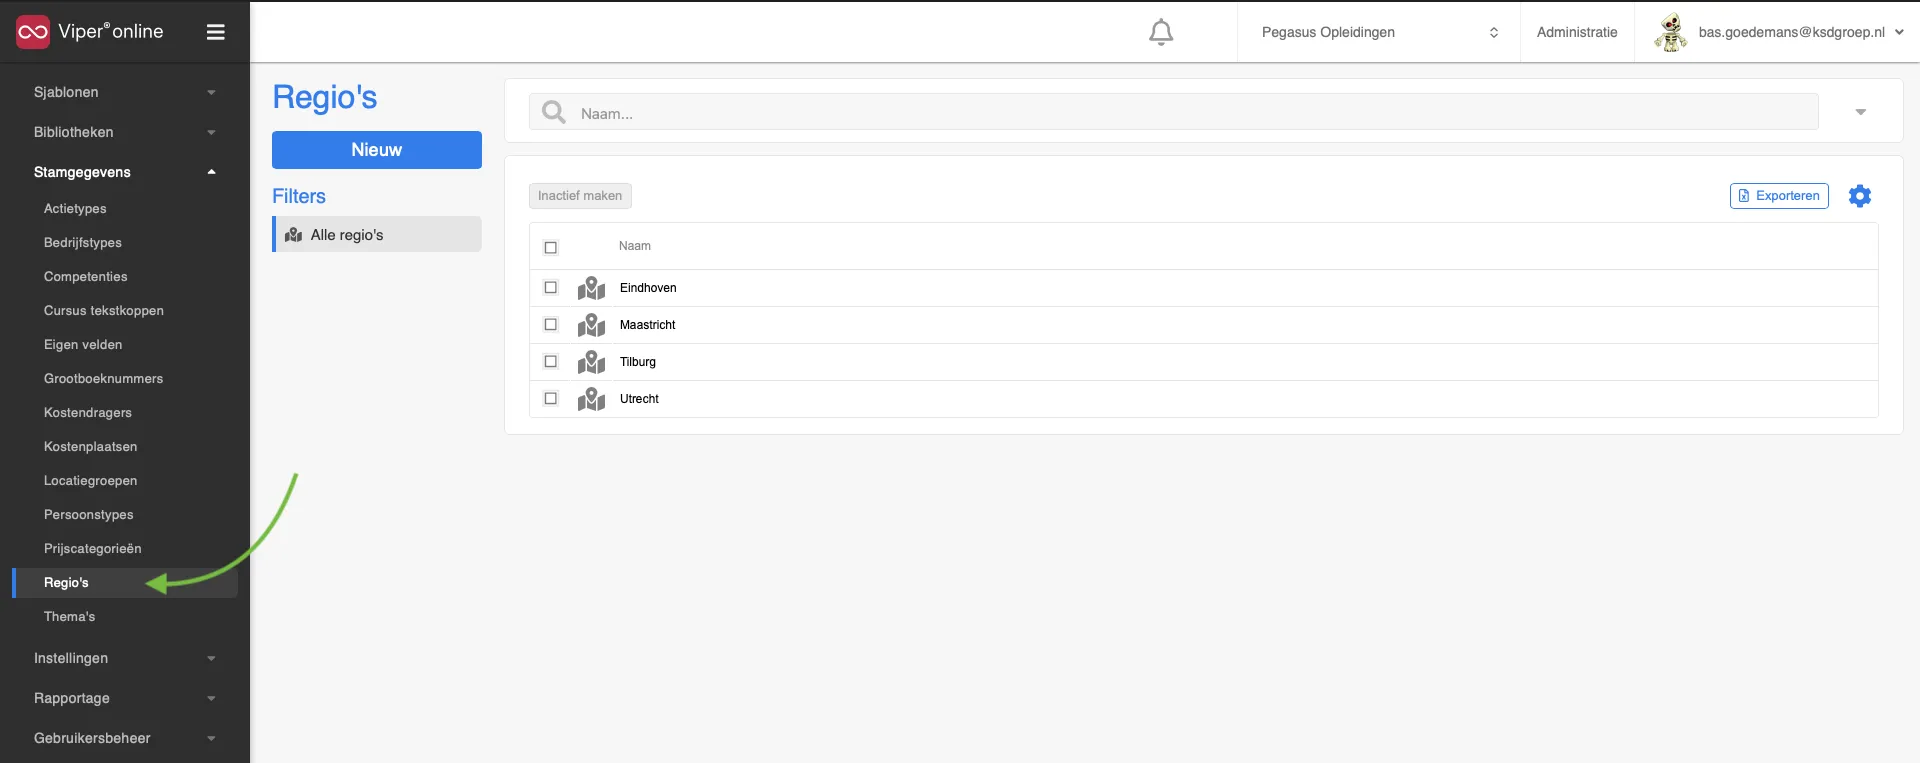Open Competenties in the sidebar
Image resolution: width=1920 pixels, height=763 pixels.
(86, 277)
